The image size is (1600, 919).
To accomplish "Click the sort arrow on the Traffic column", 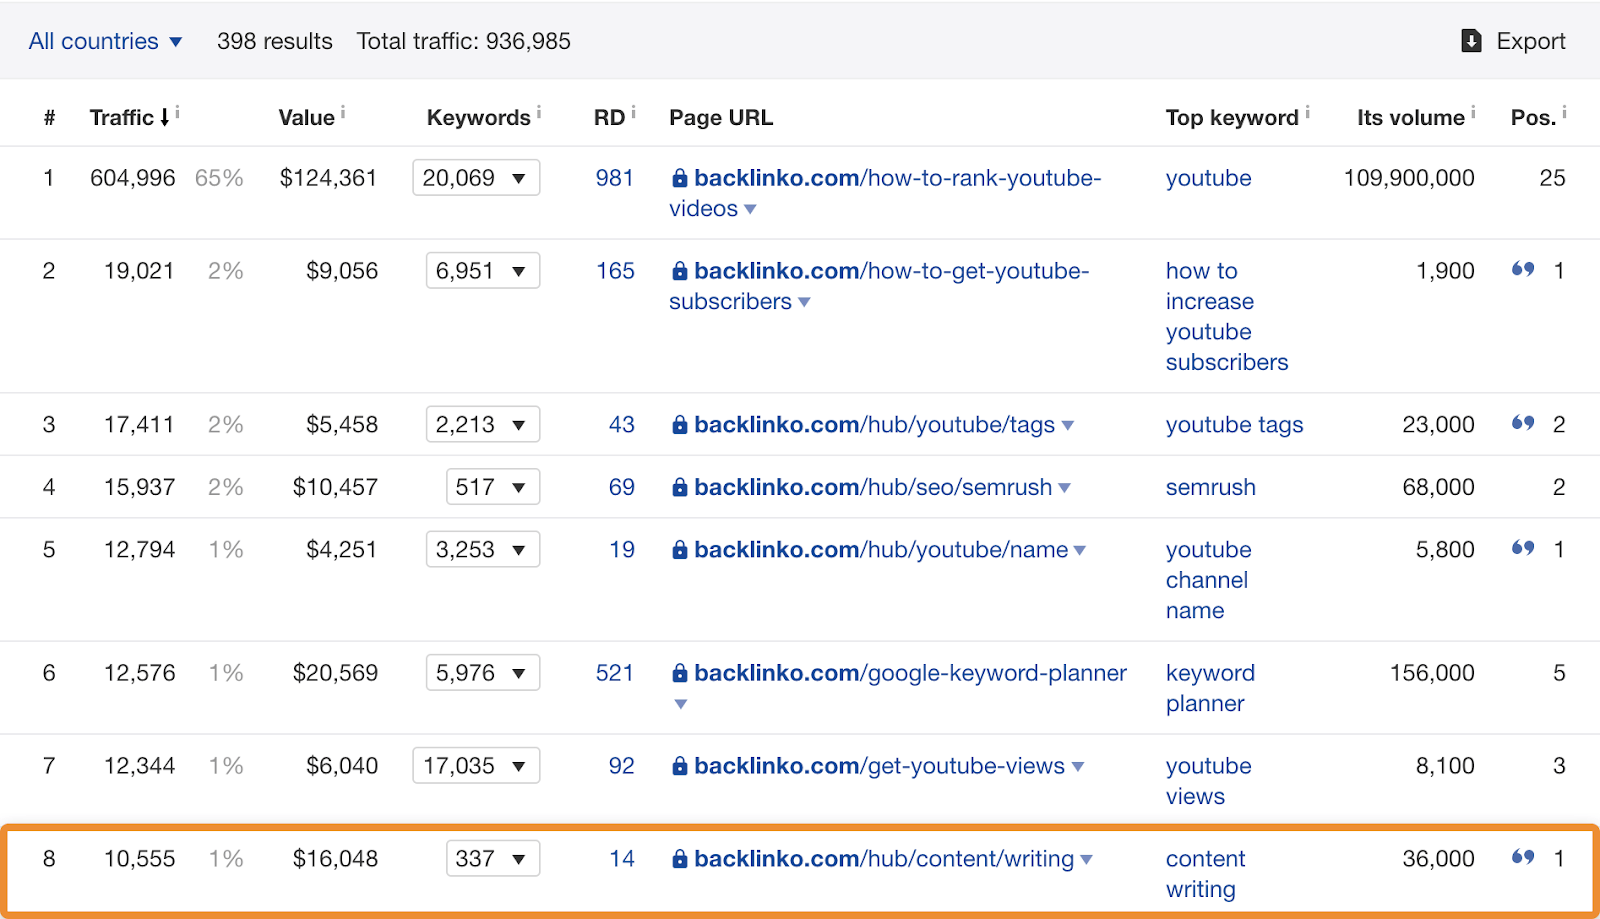I will click(x=167, y=116).
